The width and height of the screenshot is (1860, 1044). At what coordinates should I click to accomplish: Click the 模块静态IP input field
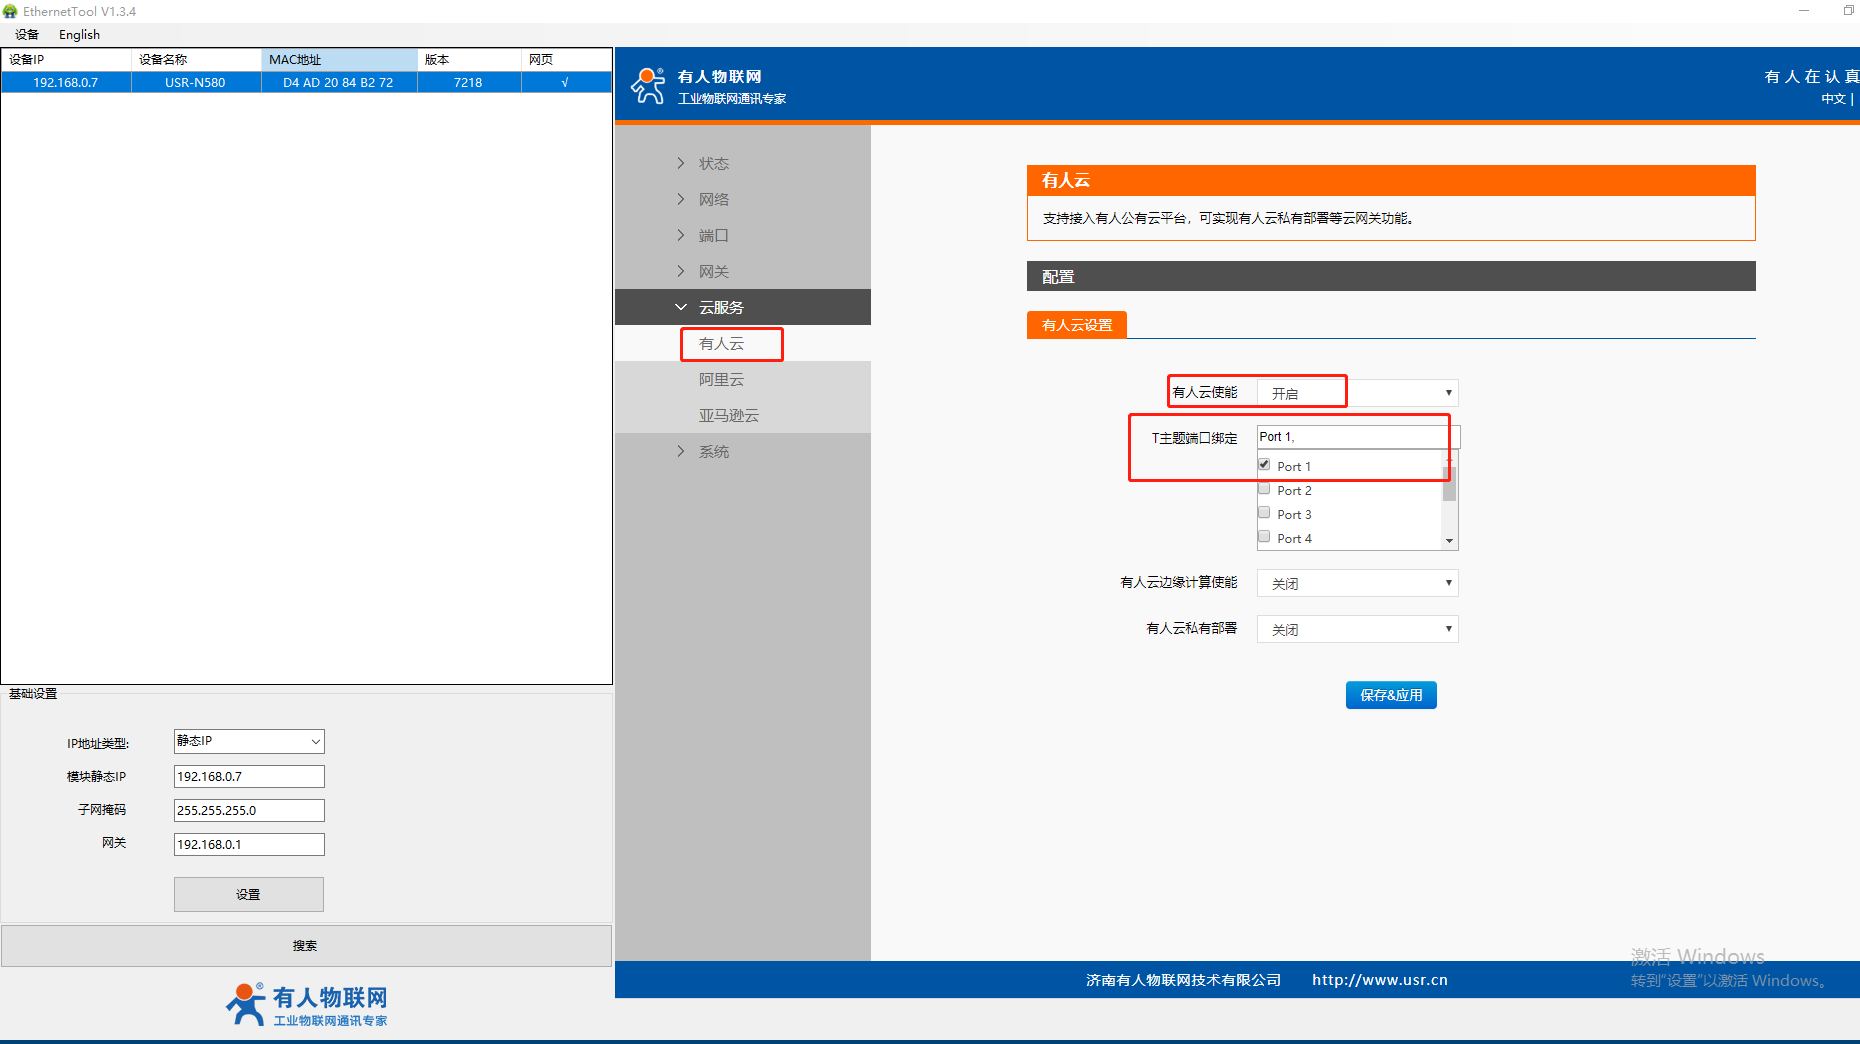point(249,777)
